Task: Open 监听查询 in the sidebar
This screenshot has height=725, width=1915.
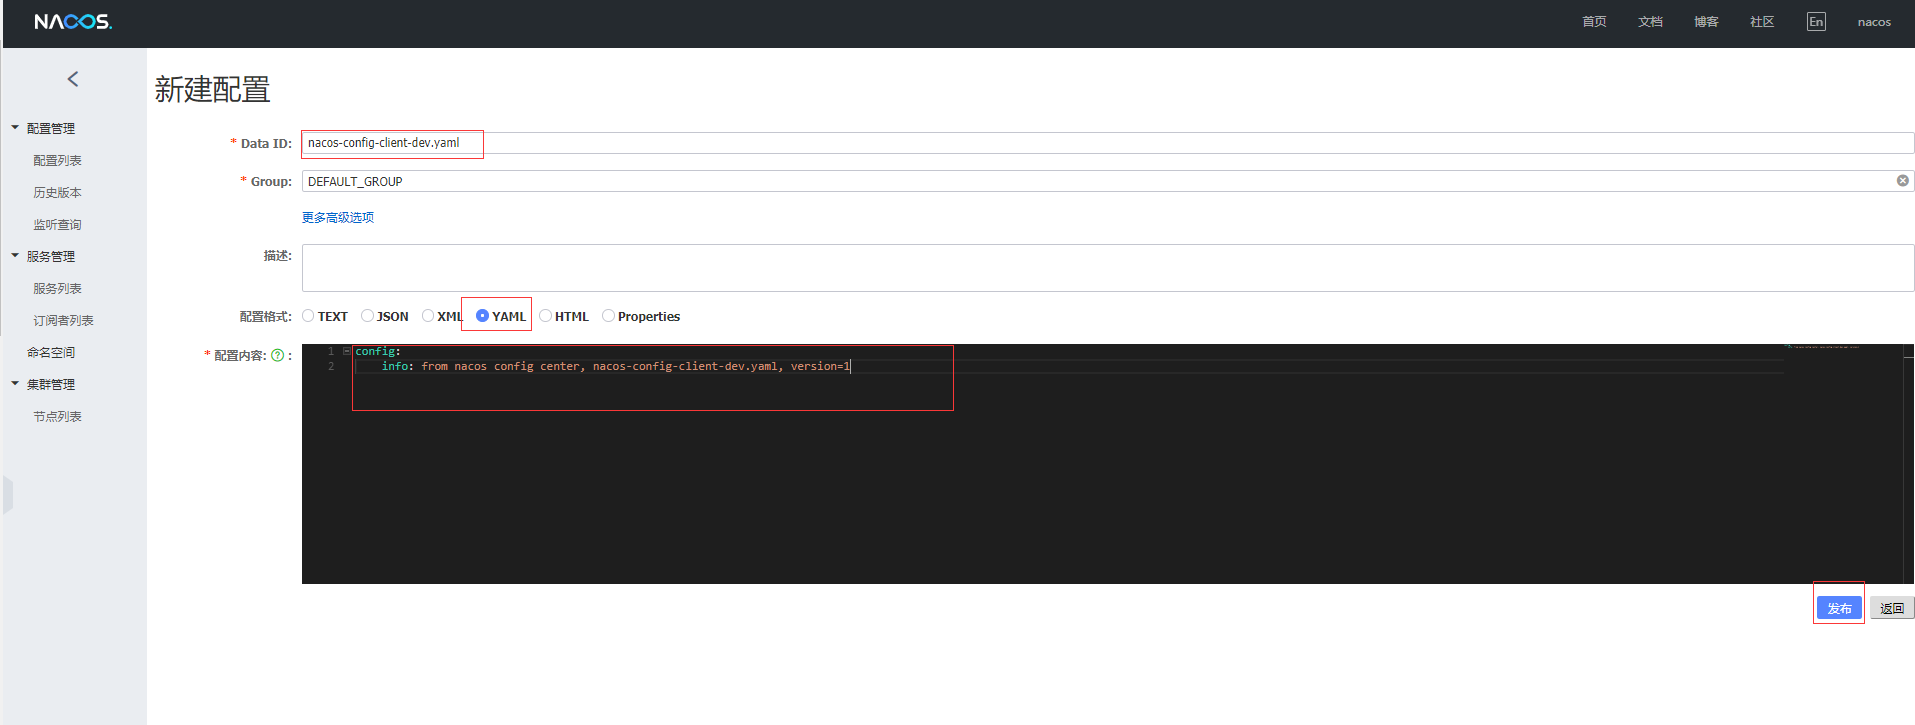Action: point(58,225)
